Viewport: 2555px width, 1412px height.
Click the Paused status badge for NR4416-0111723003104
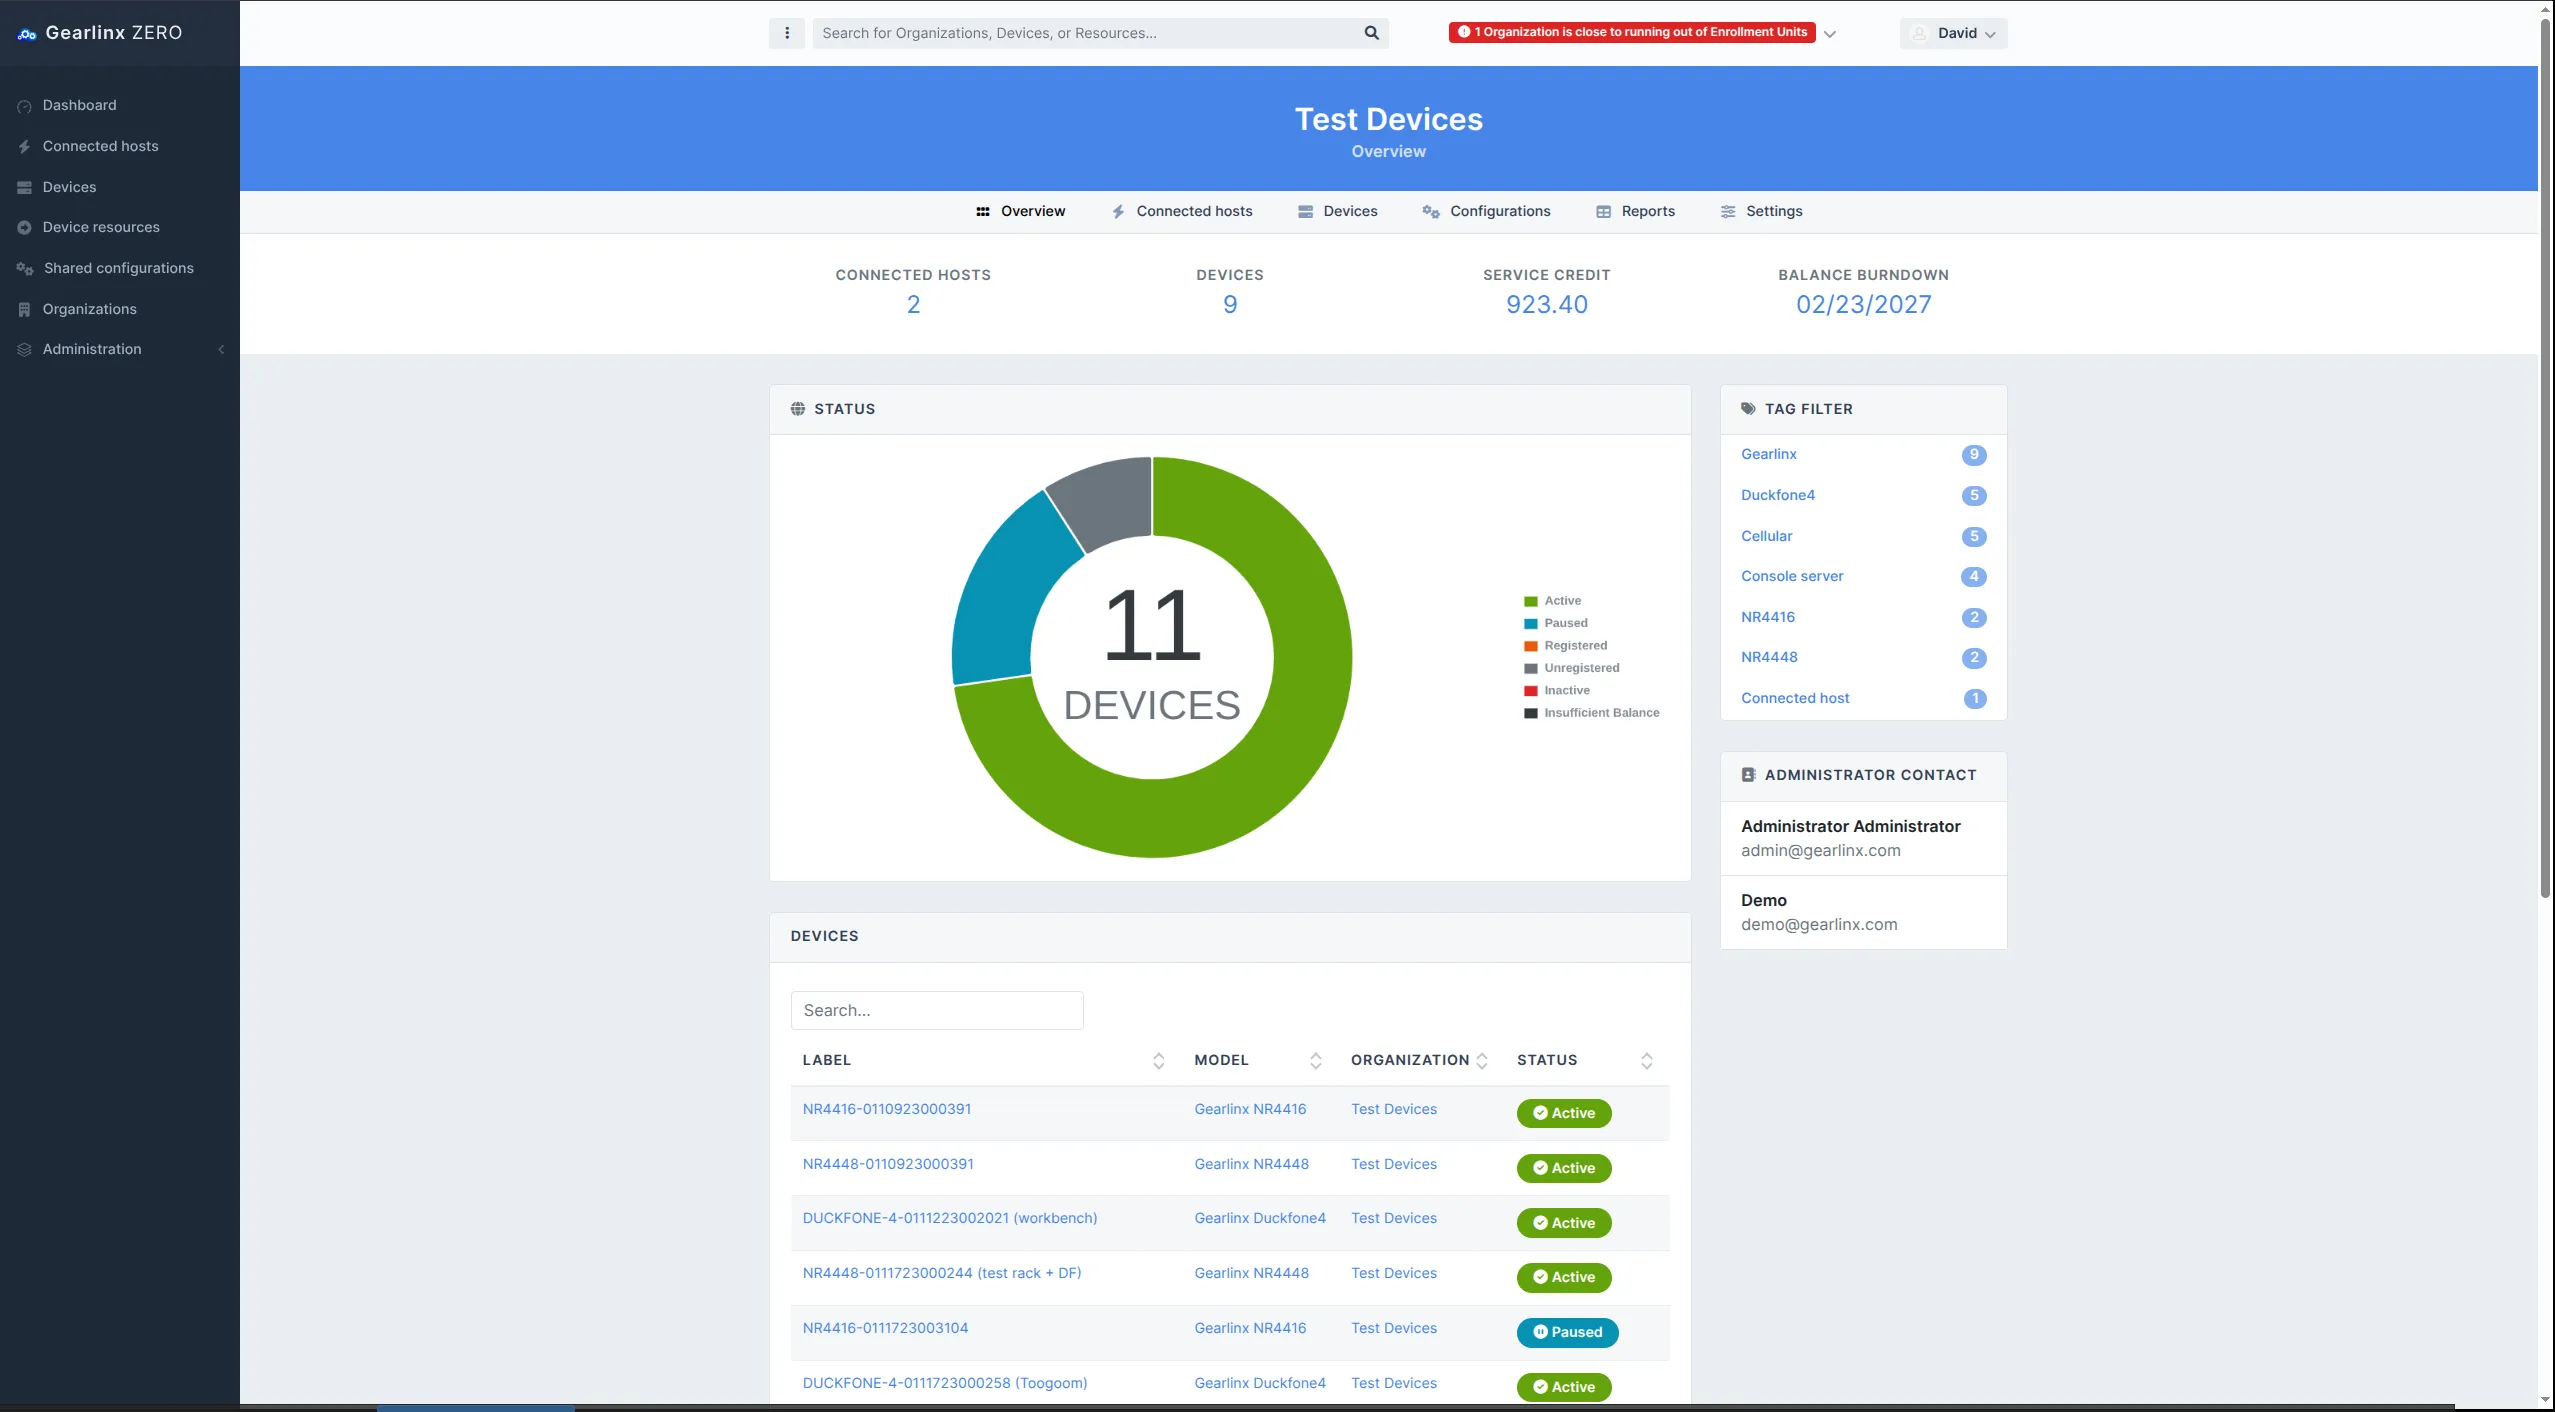[1567, 1332]
